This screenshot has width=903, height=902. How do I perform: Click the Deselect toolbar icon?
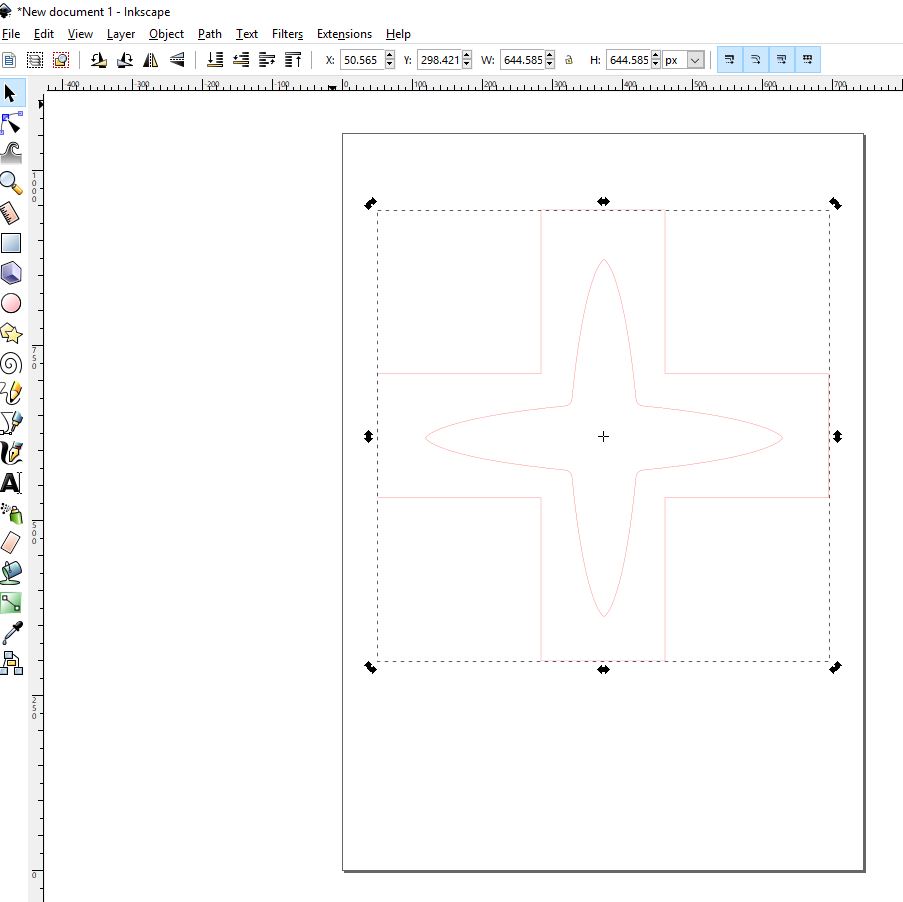[60, 60]
